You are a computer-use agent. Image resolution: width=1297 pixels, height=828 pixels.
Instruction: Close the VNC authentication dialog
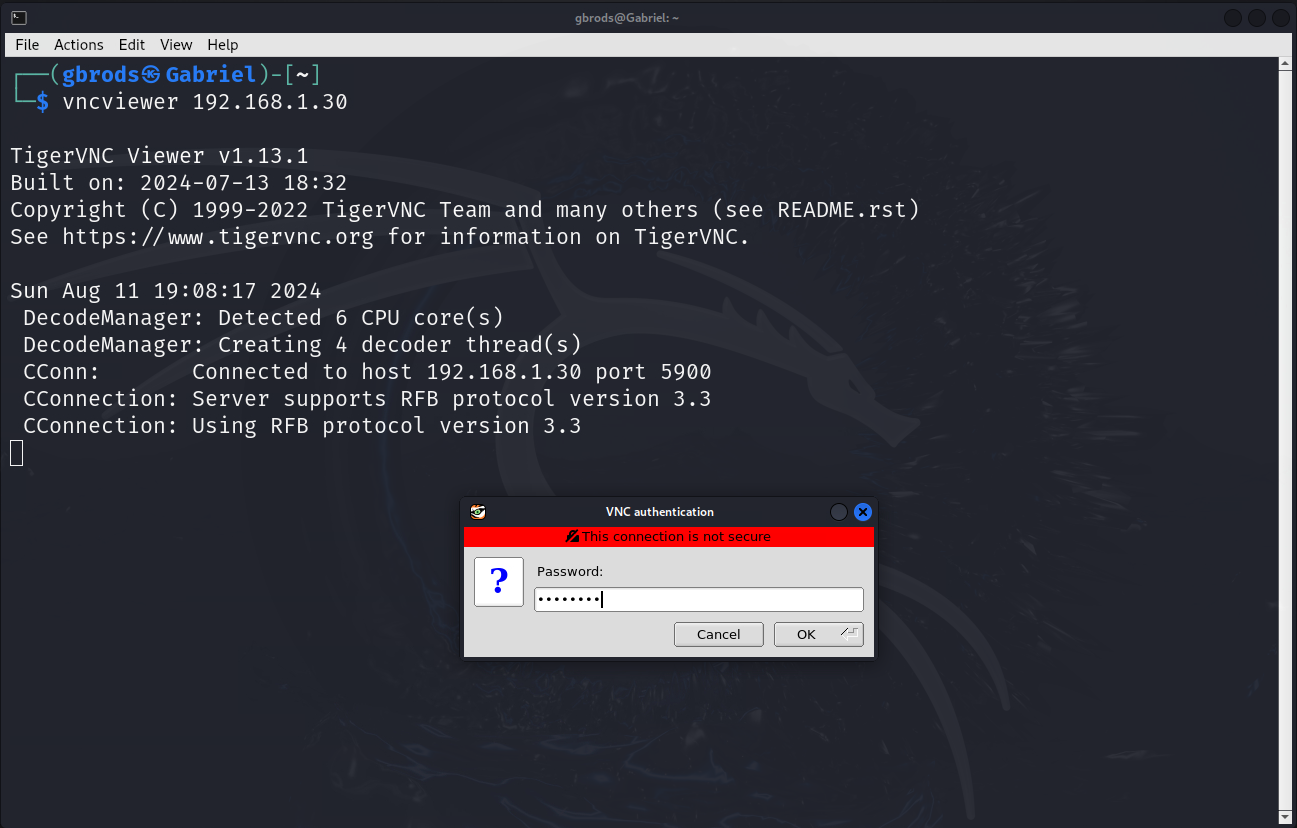(863, 512)
